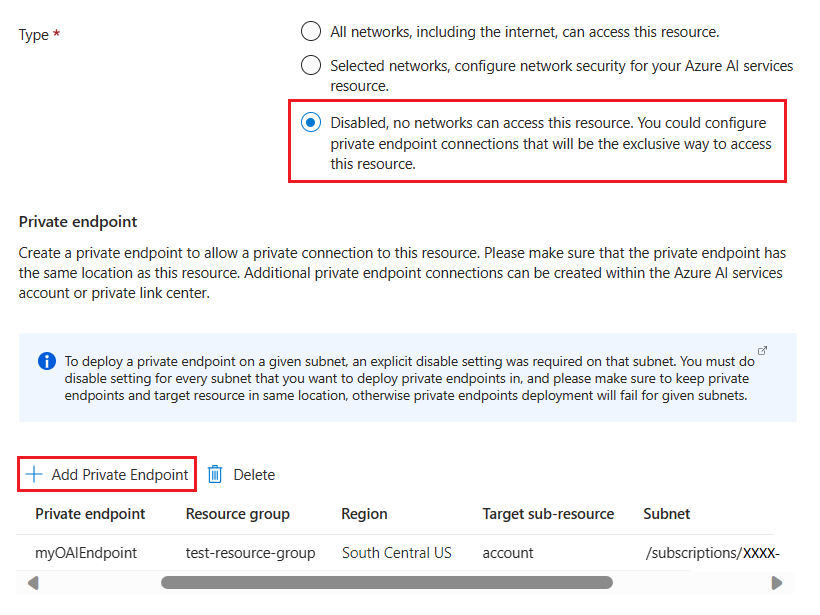This screenshot has height=615, width=820.
Task: Click the test-resource-group cell
Action: [248, 552]
